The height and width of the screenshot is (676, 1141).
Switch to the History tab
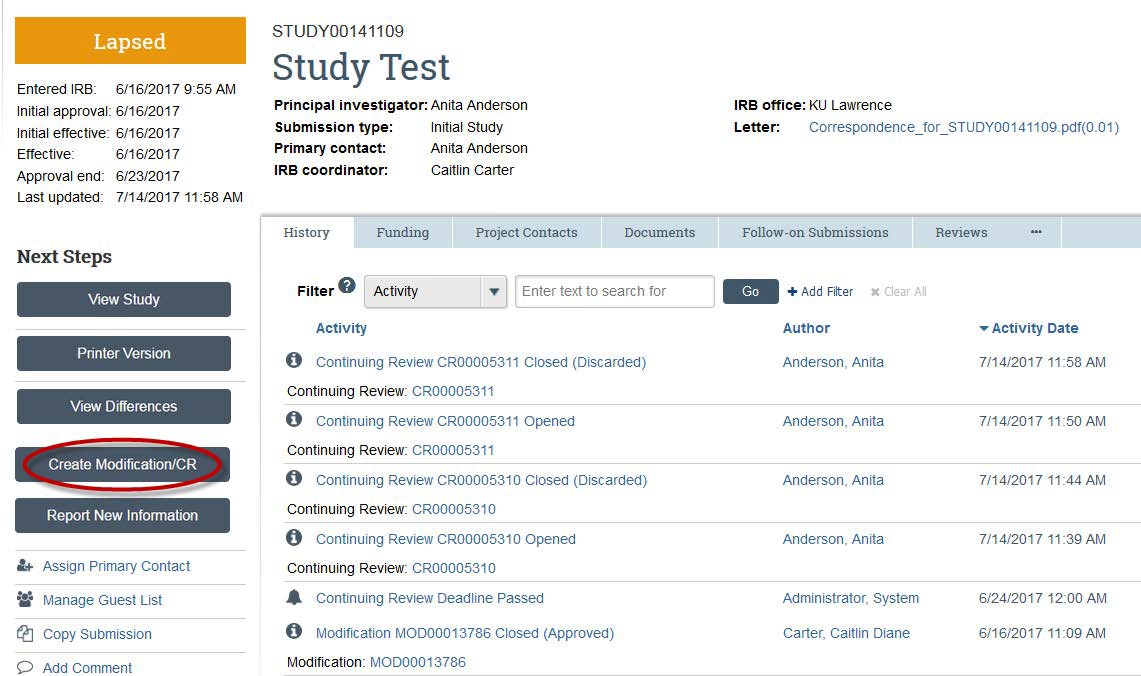(306, 232)
